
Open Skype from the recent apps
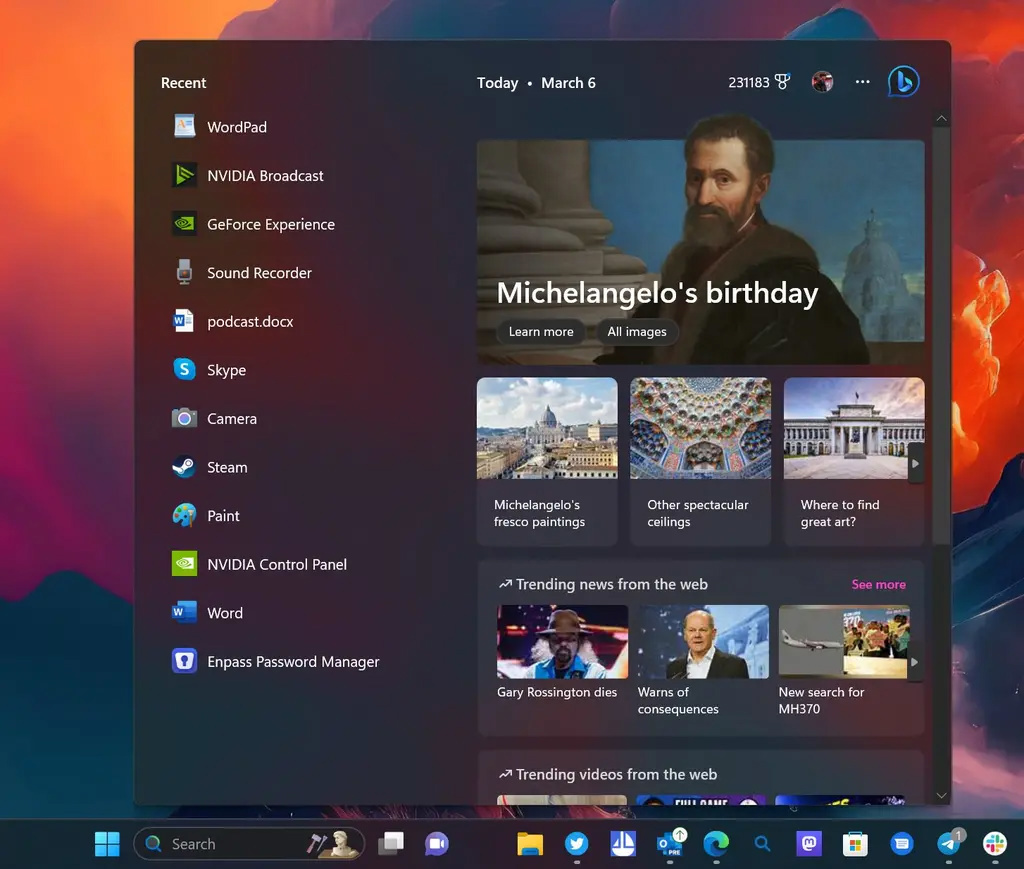click(226, 370)
